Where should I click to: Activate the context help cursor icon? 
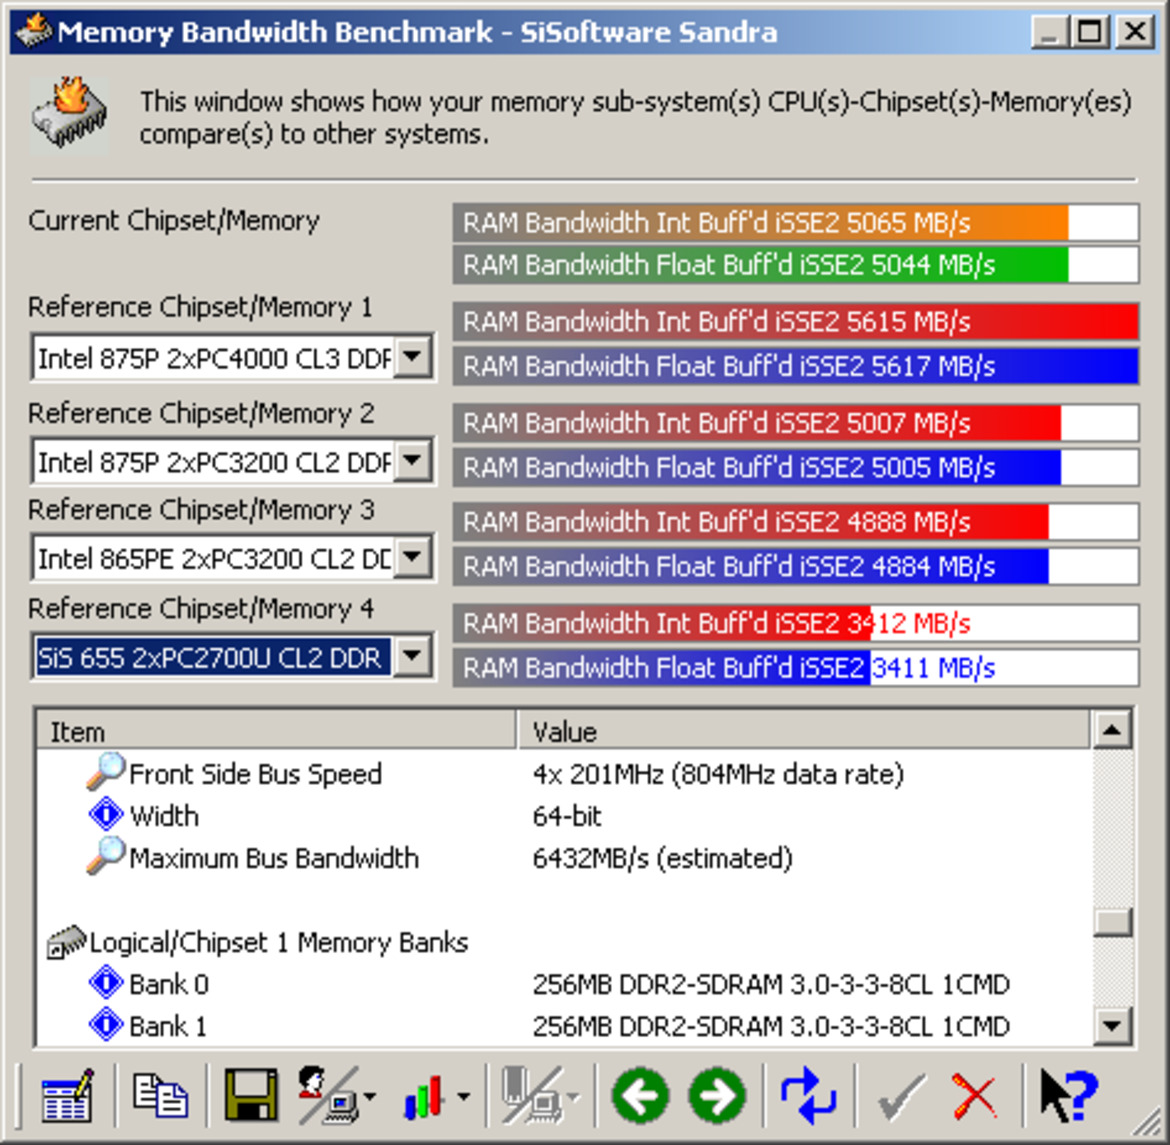pos(1069,1096)
